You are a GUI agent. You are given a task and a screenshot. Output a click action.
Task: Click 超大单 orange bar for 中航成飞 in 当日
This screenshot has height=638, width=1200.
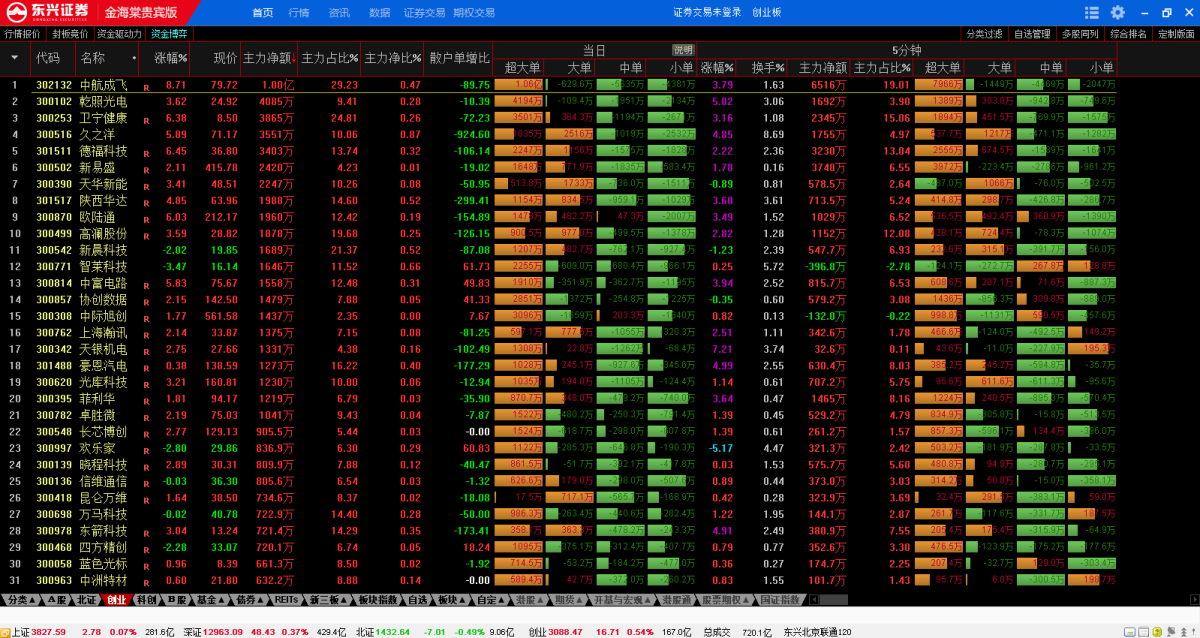[x=518, y=85]
